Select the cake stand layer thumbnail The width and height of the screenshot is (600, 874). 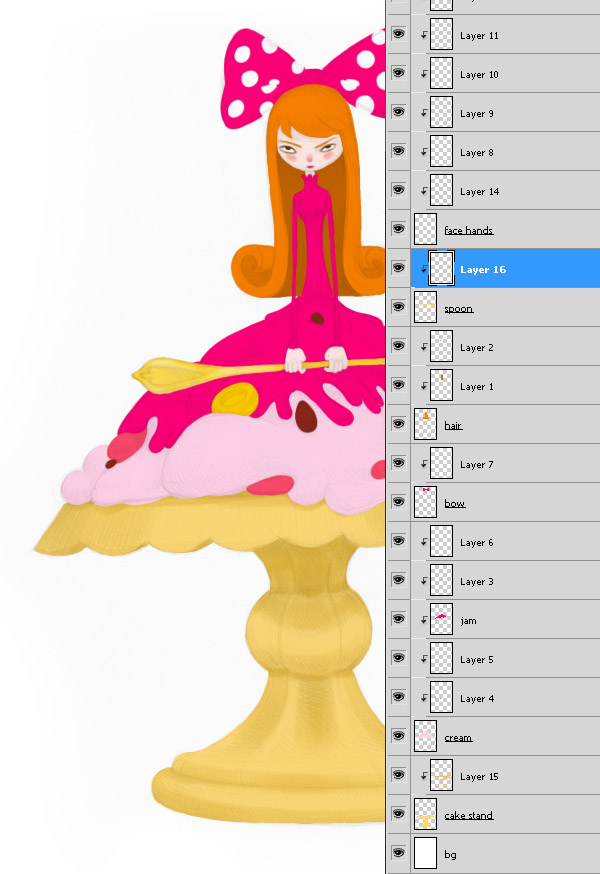[425, 814]
